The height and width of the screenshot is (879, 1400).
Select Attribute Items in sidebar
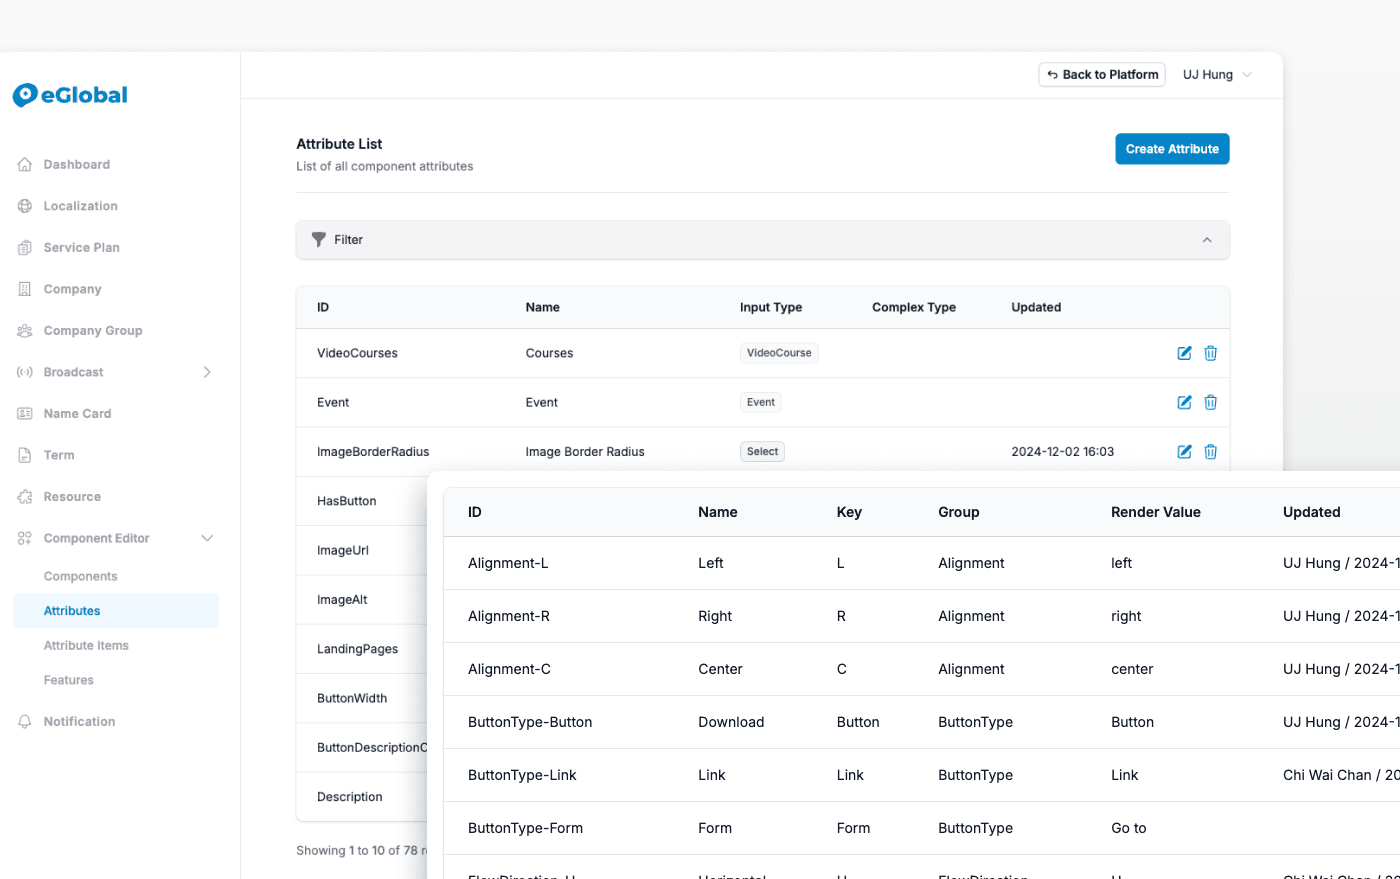click(x=86, y=646)
